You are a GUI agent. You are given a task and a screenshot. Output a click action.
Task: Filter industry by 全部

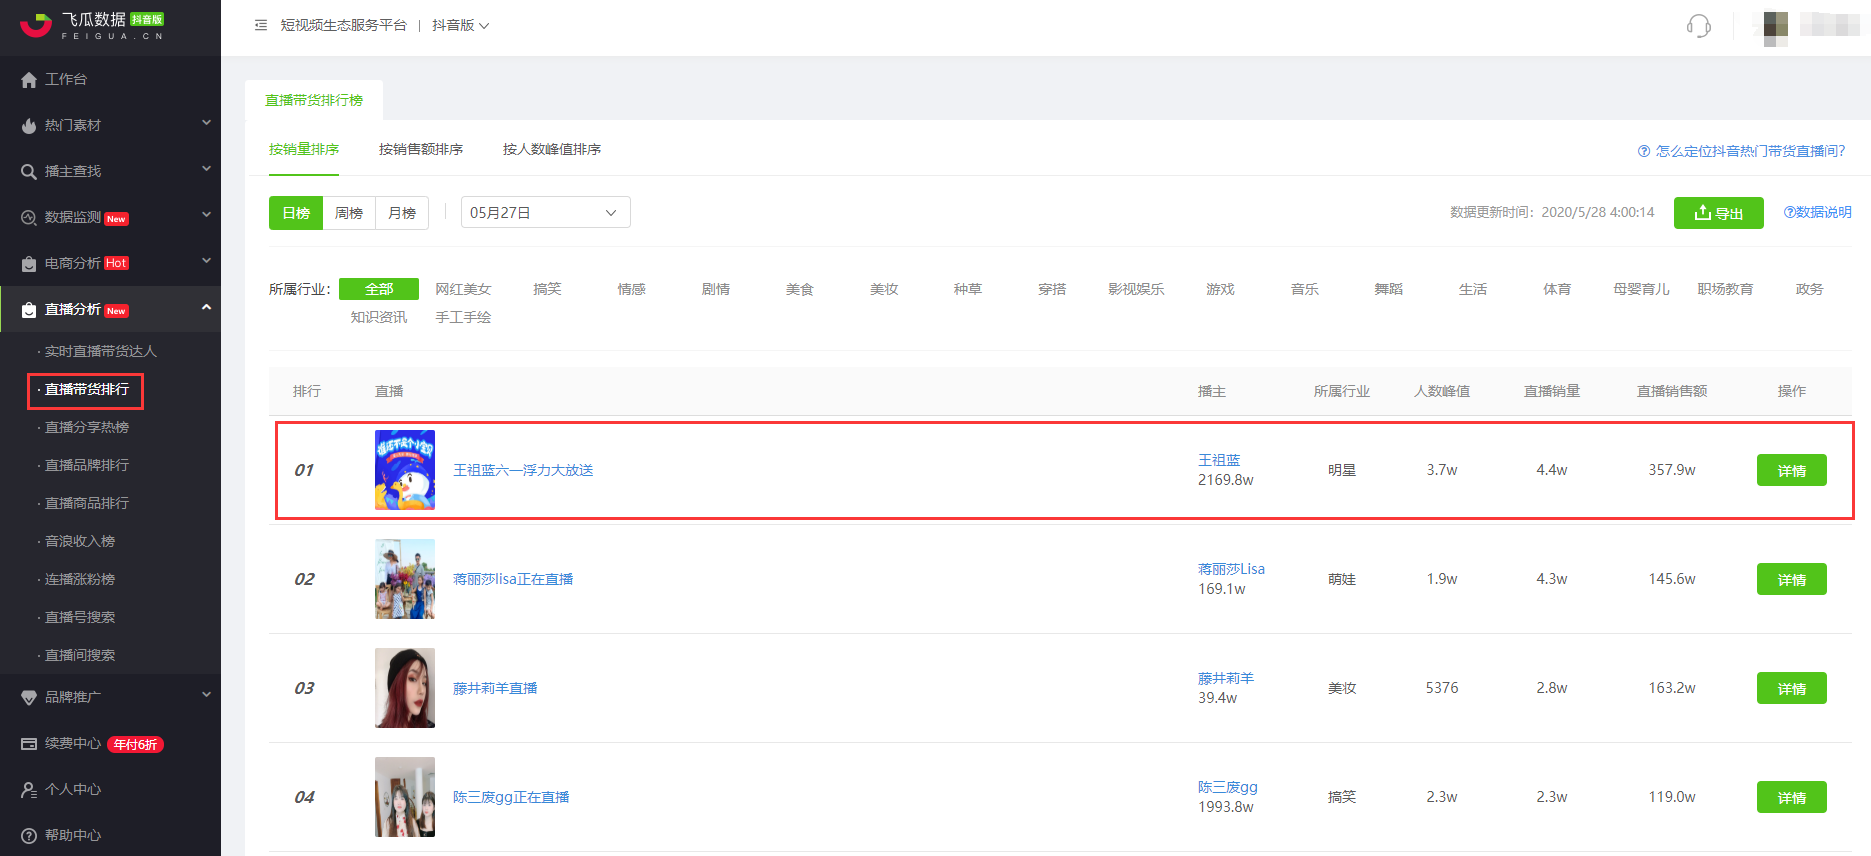pyautogui.click(x=379, y=289)
